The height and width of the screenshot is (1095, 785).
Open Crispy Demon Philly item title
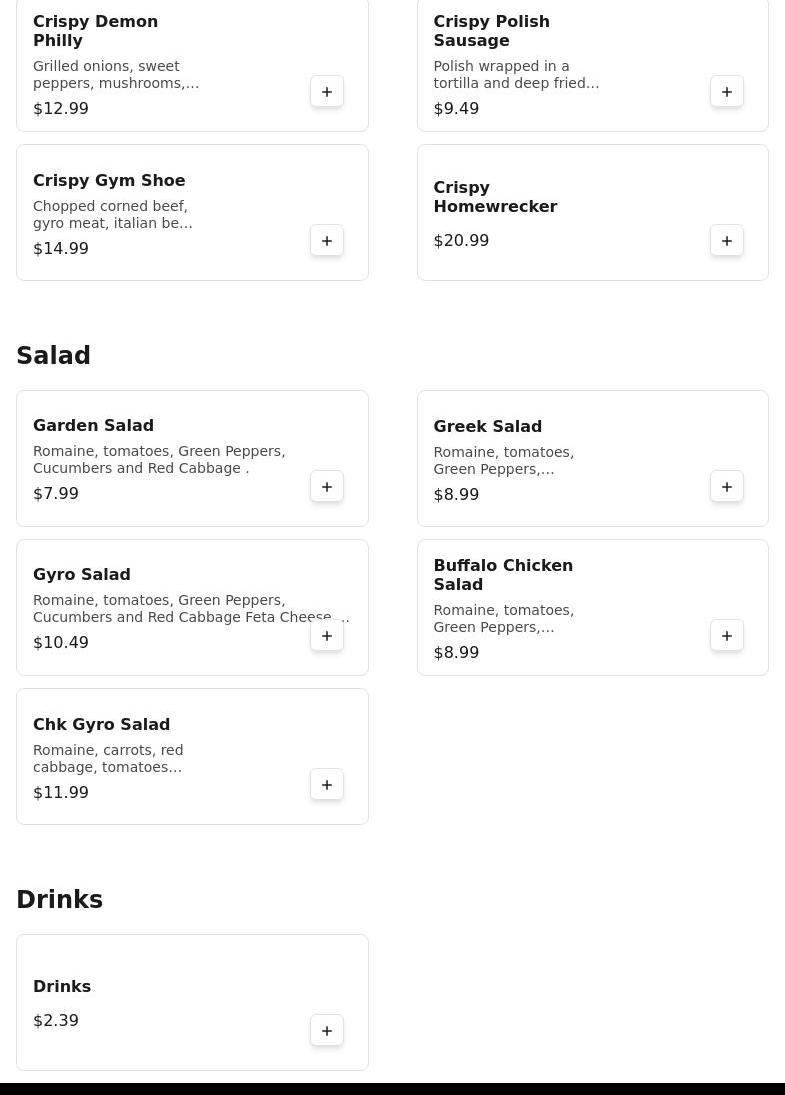point(96,31)
